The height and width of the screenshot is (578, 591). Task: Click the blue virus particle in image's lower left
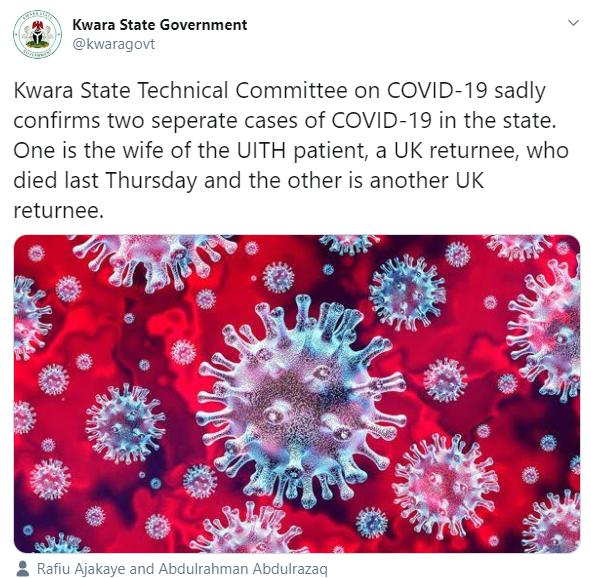tap(124, 422)
